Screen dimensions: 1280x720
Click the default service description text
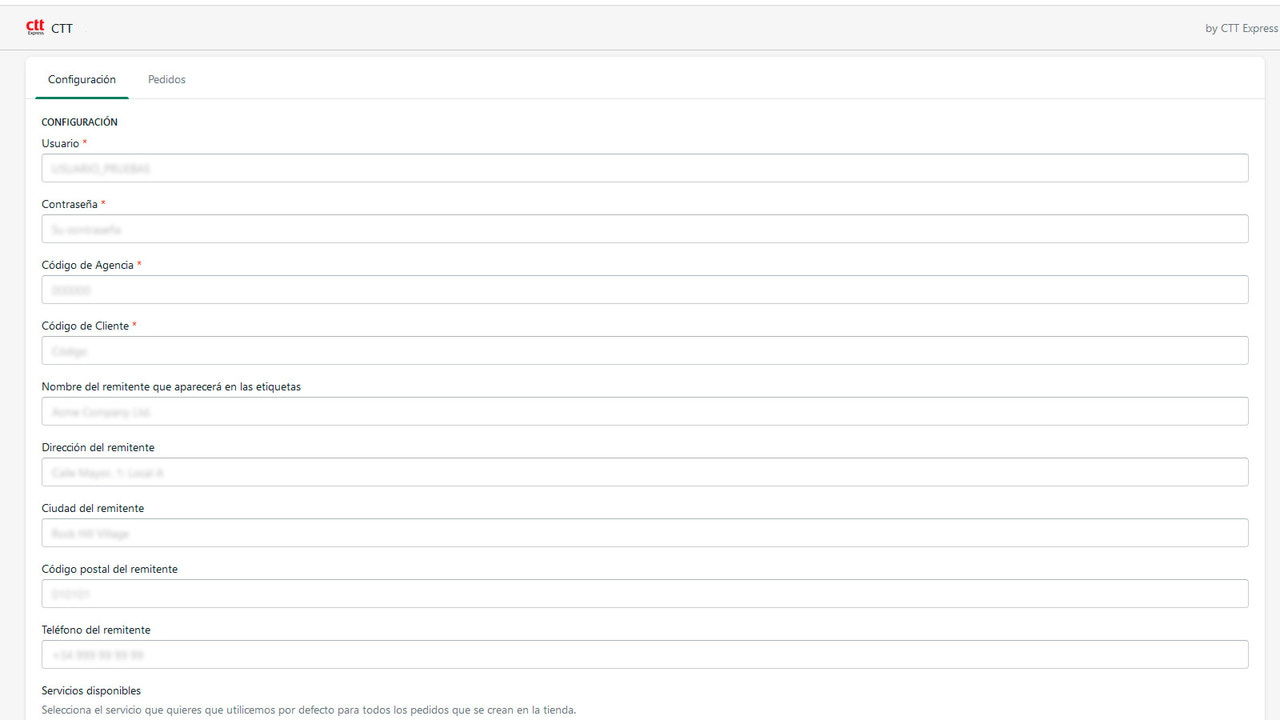(x=307, y=709)
